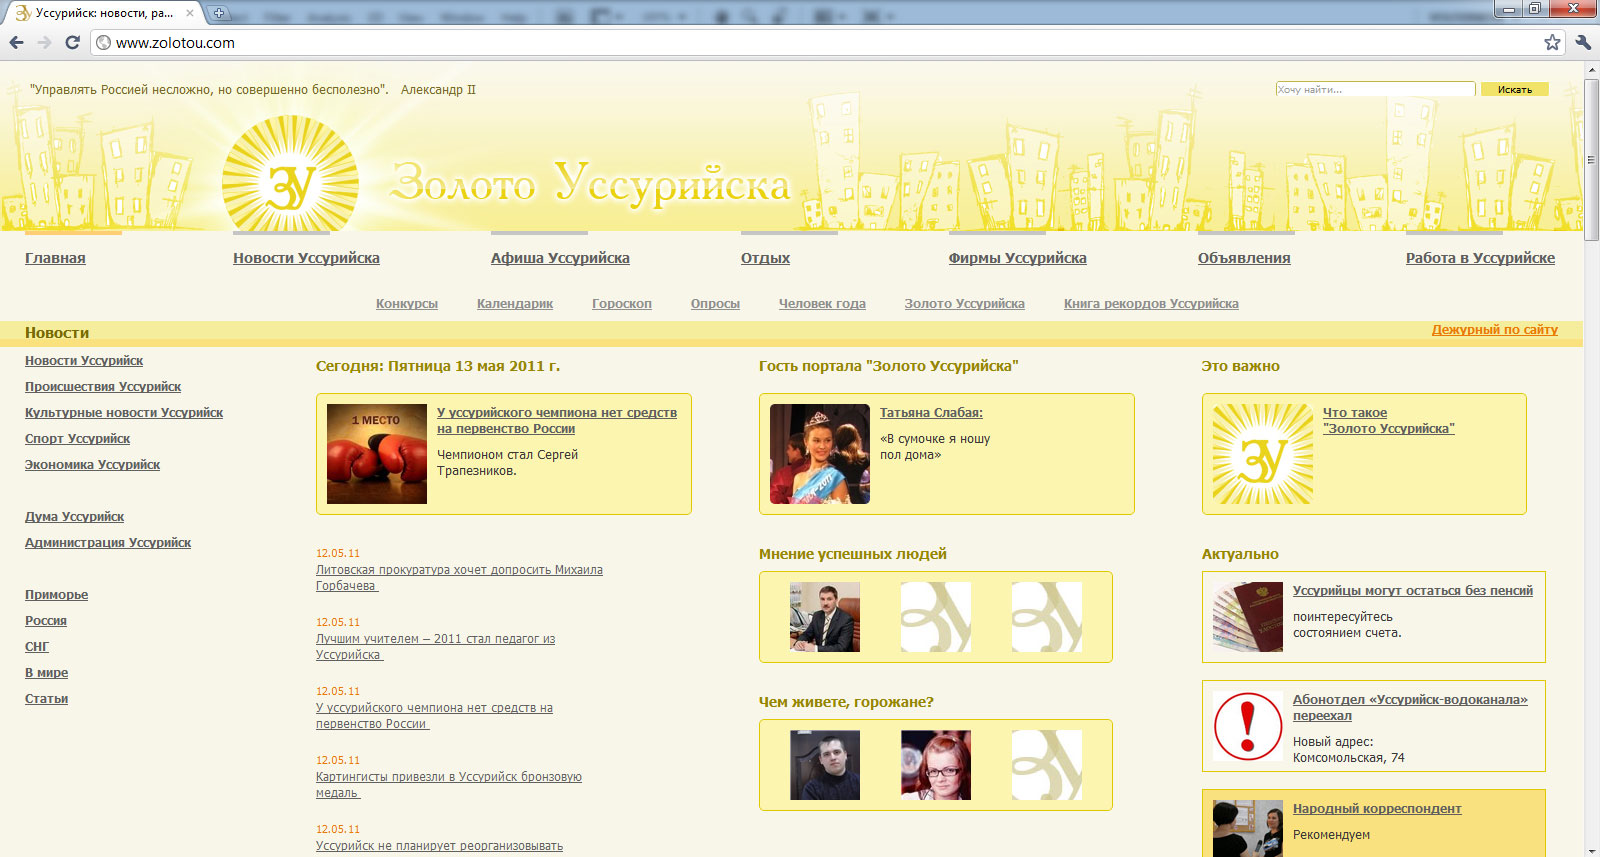The width and height of the screenshot is (1600, 857).
Task: Open the Опросы submenu link
Action: pos(715,304)
